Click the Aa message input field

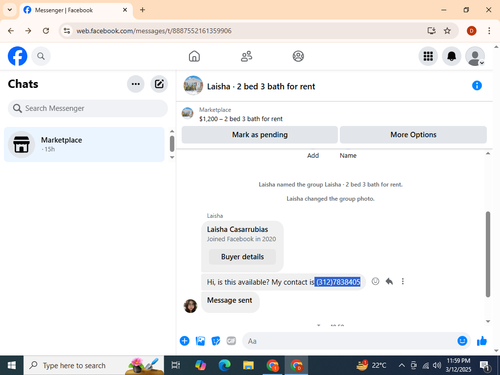pyautogui.click(x=348, y=341)
